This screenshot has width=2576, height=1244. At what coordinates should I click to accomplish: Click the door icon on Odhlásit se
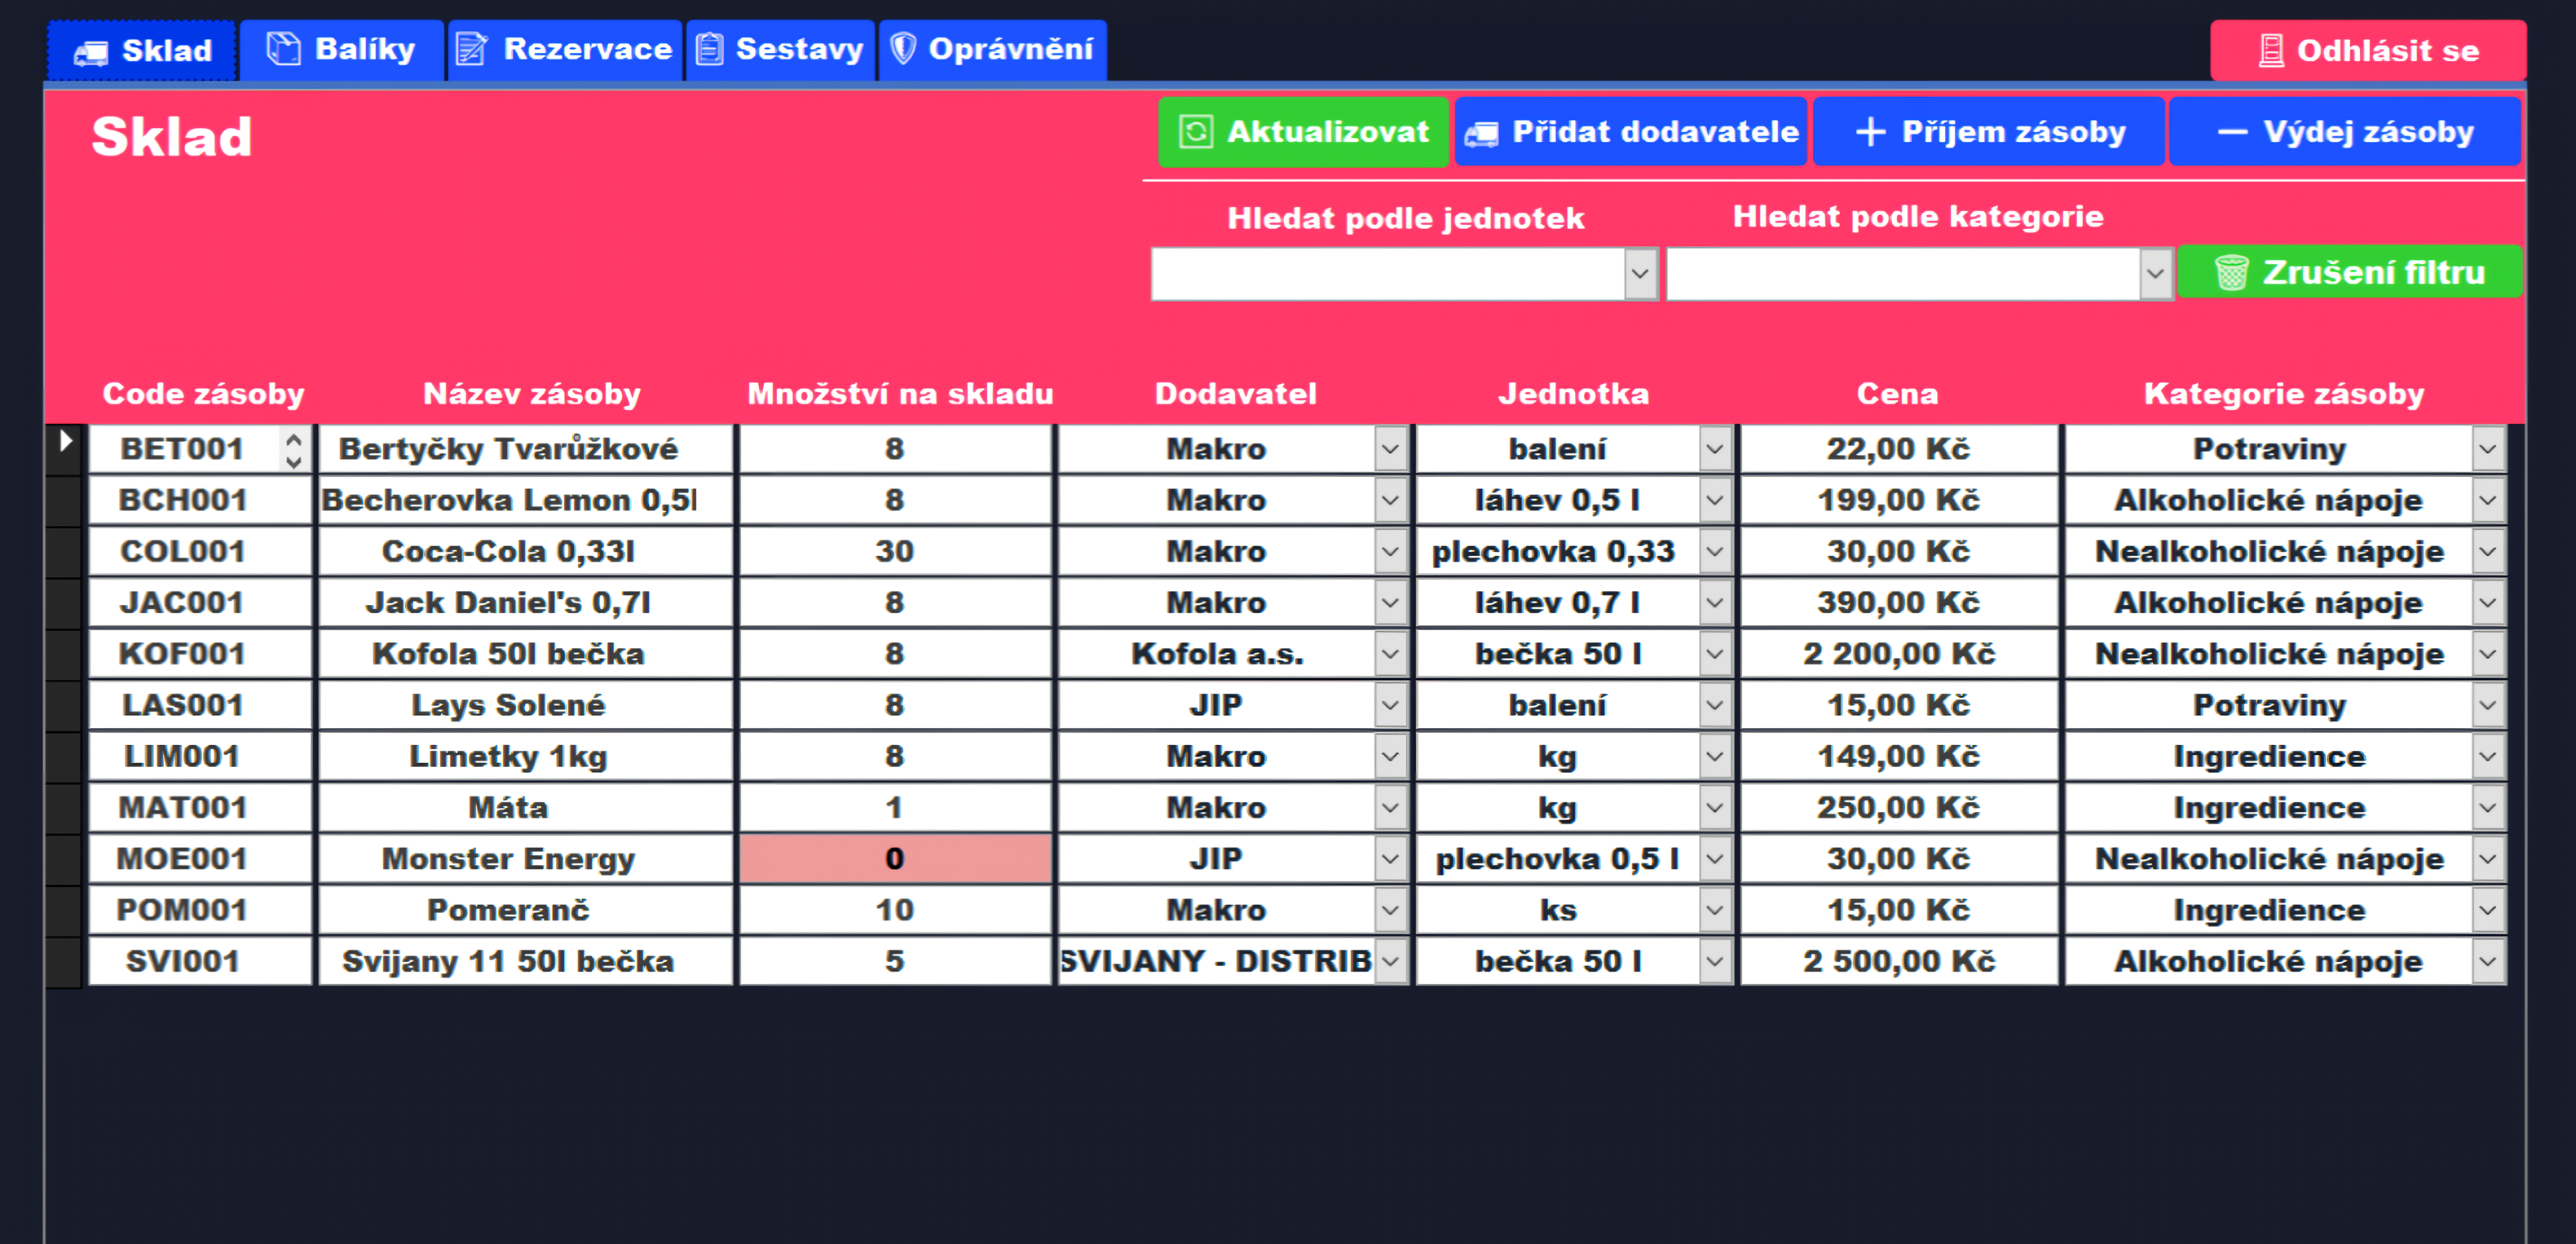coord(2271,51)
